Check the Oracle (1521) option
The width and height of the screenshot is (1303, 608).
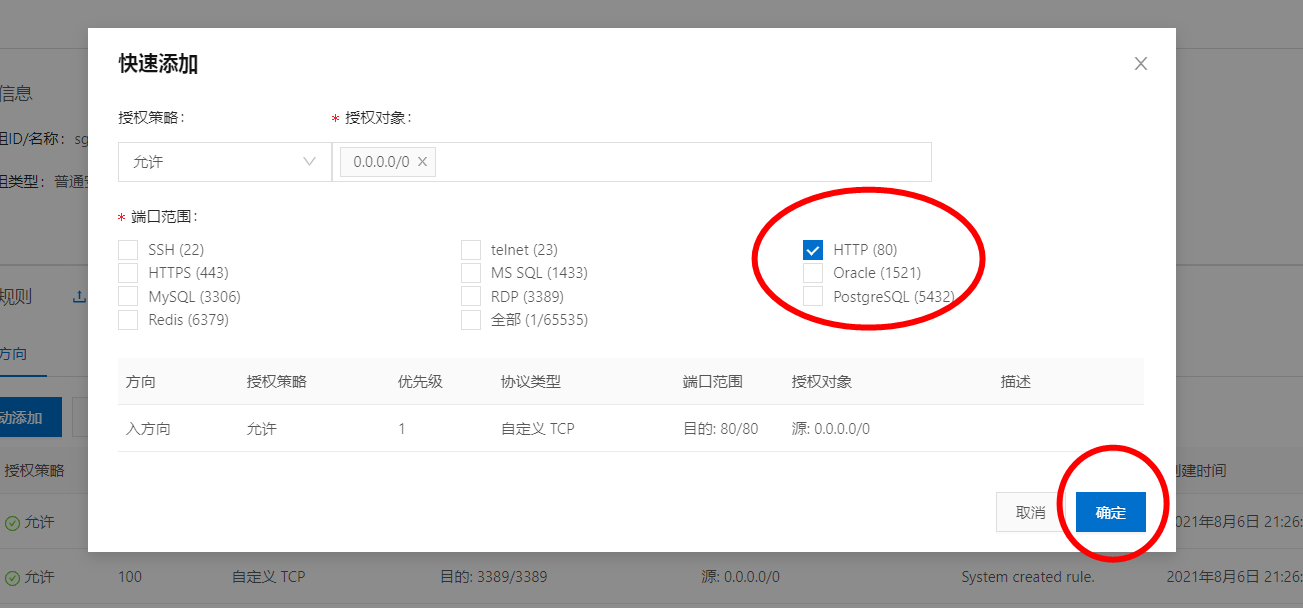tap(813, 273)
